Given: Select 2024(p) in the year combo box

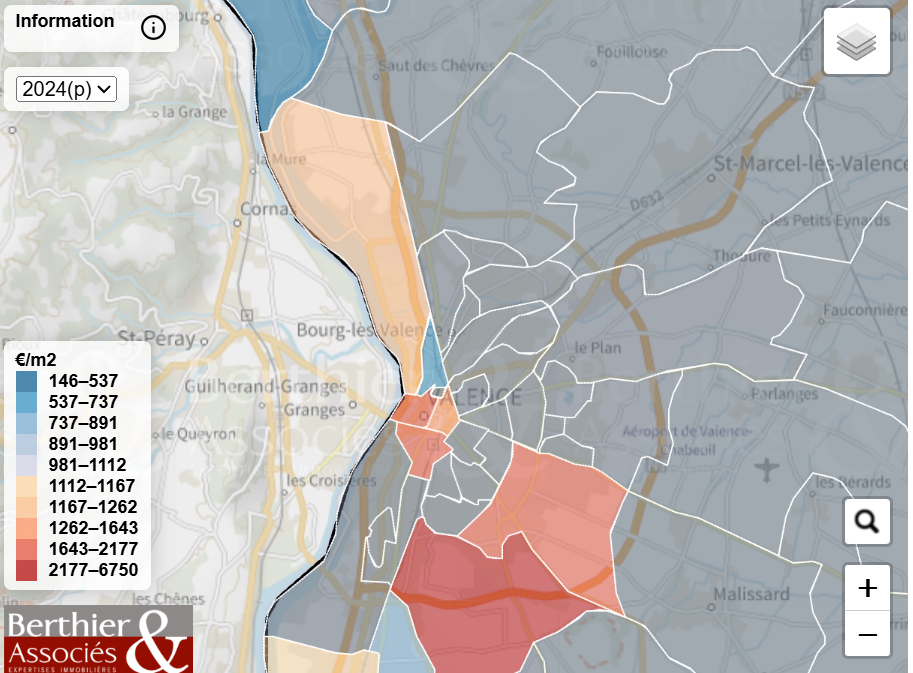Looking at the screenshot, I should [65, 89].
